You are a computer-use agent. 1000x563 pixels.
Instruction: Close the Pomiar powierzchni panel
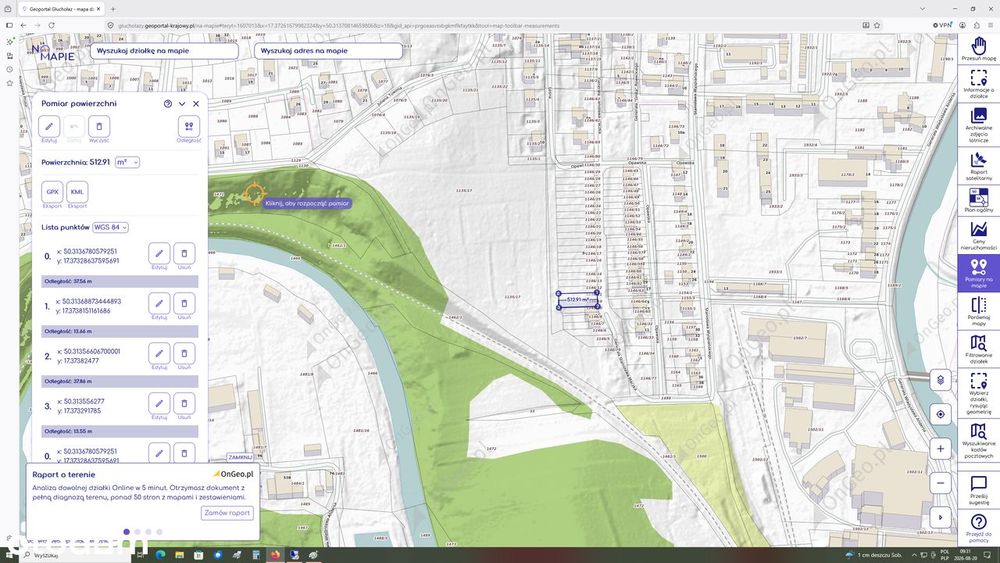[196, 103]
